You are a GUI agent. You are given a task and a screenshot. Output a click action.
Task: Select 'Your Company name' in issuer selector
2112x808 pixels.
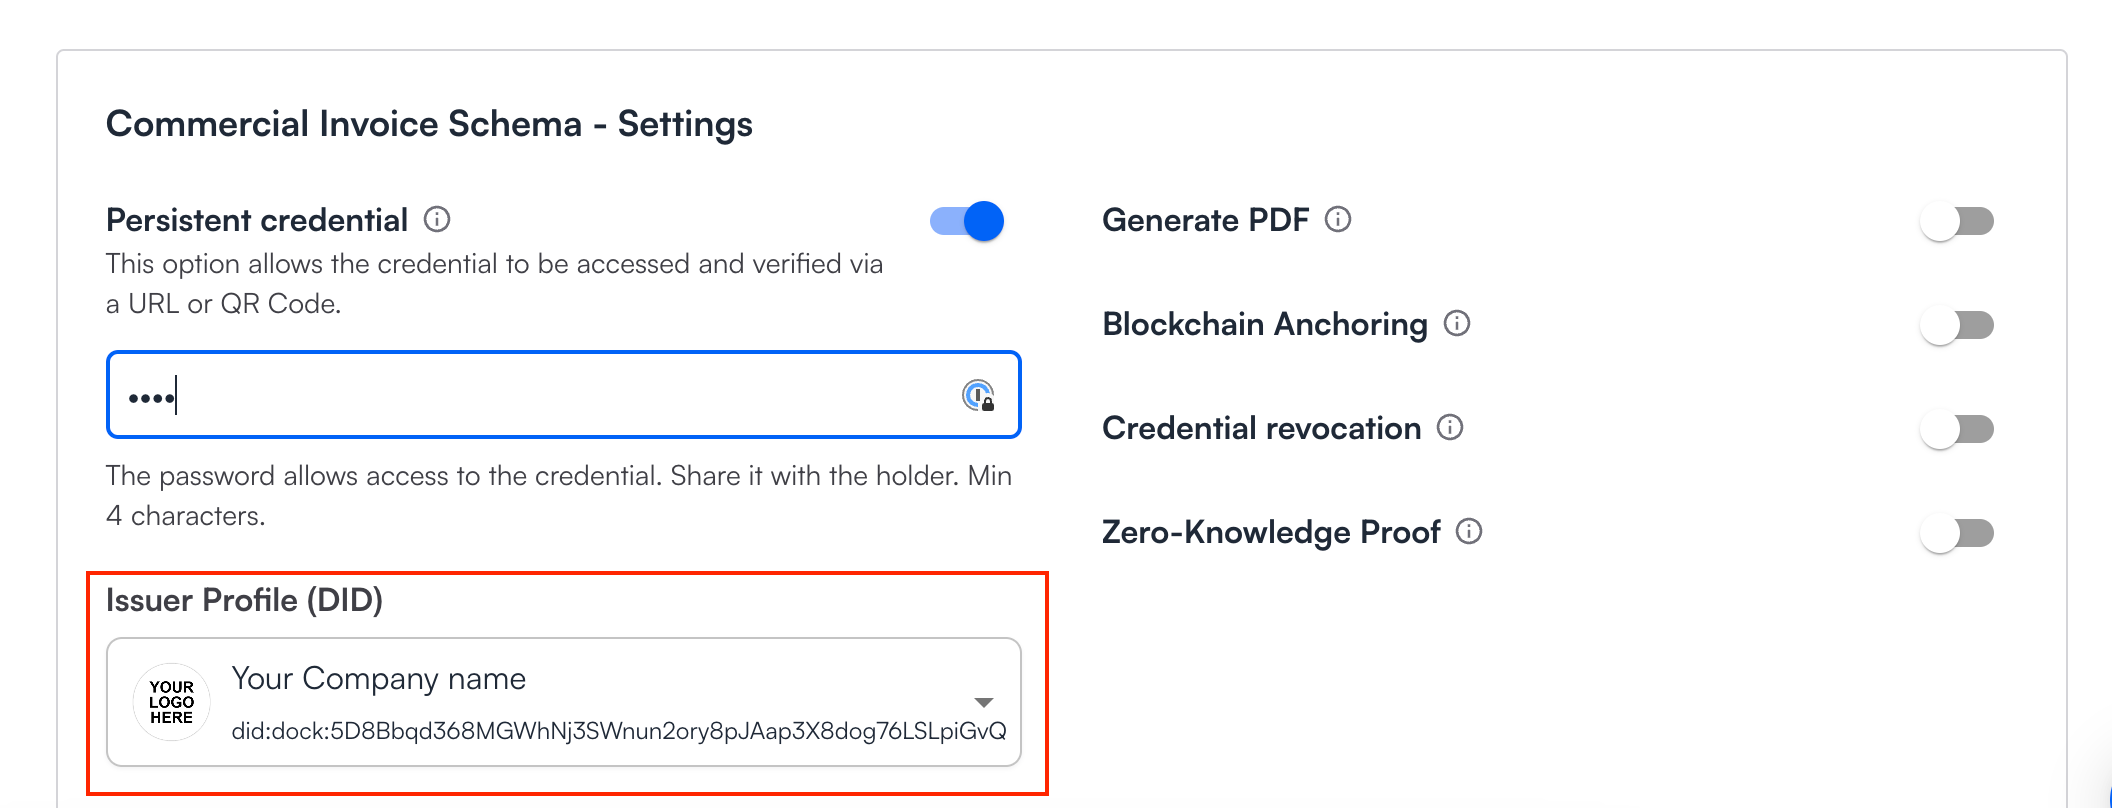point(379,679)
